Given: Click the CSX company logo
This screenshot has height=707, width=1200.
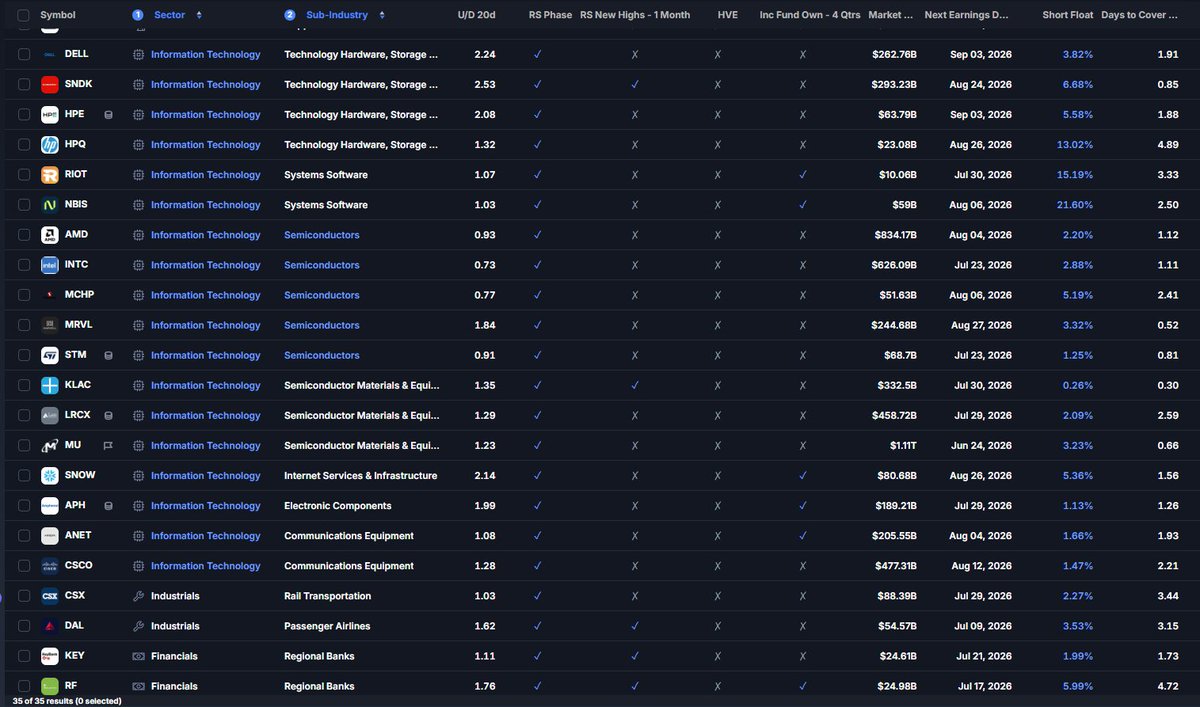Looking at the screenshot, I should [x=50, y=596].
